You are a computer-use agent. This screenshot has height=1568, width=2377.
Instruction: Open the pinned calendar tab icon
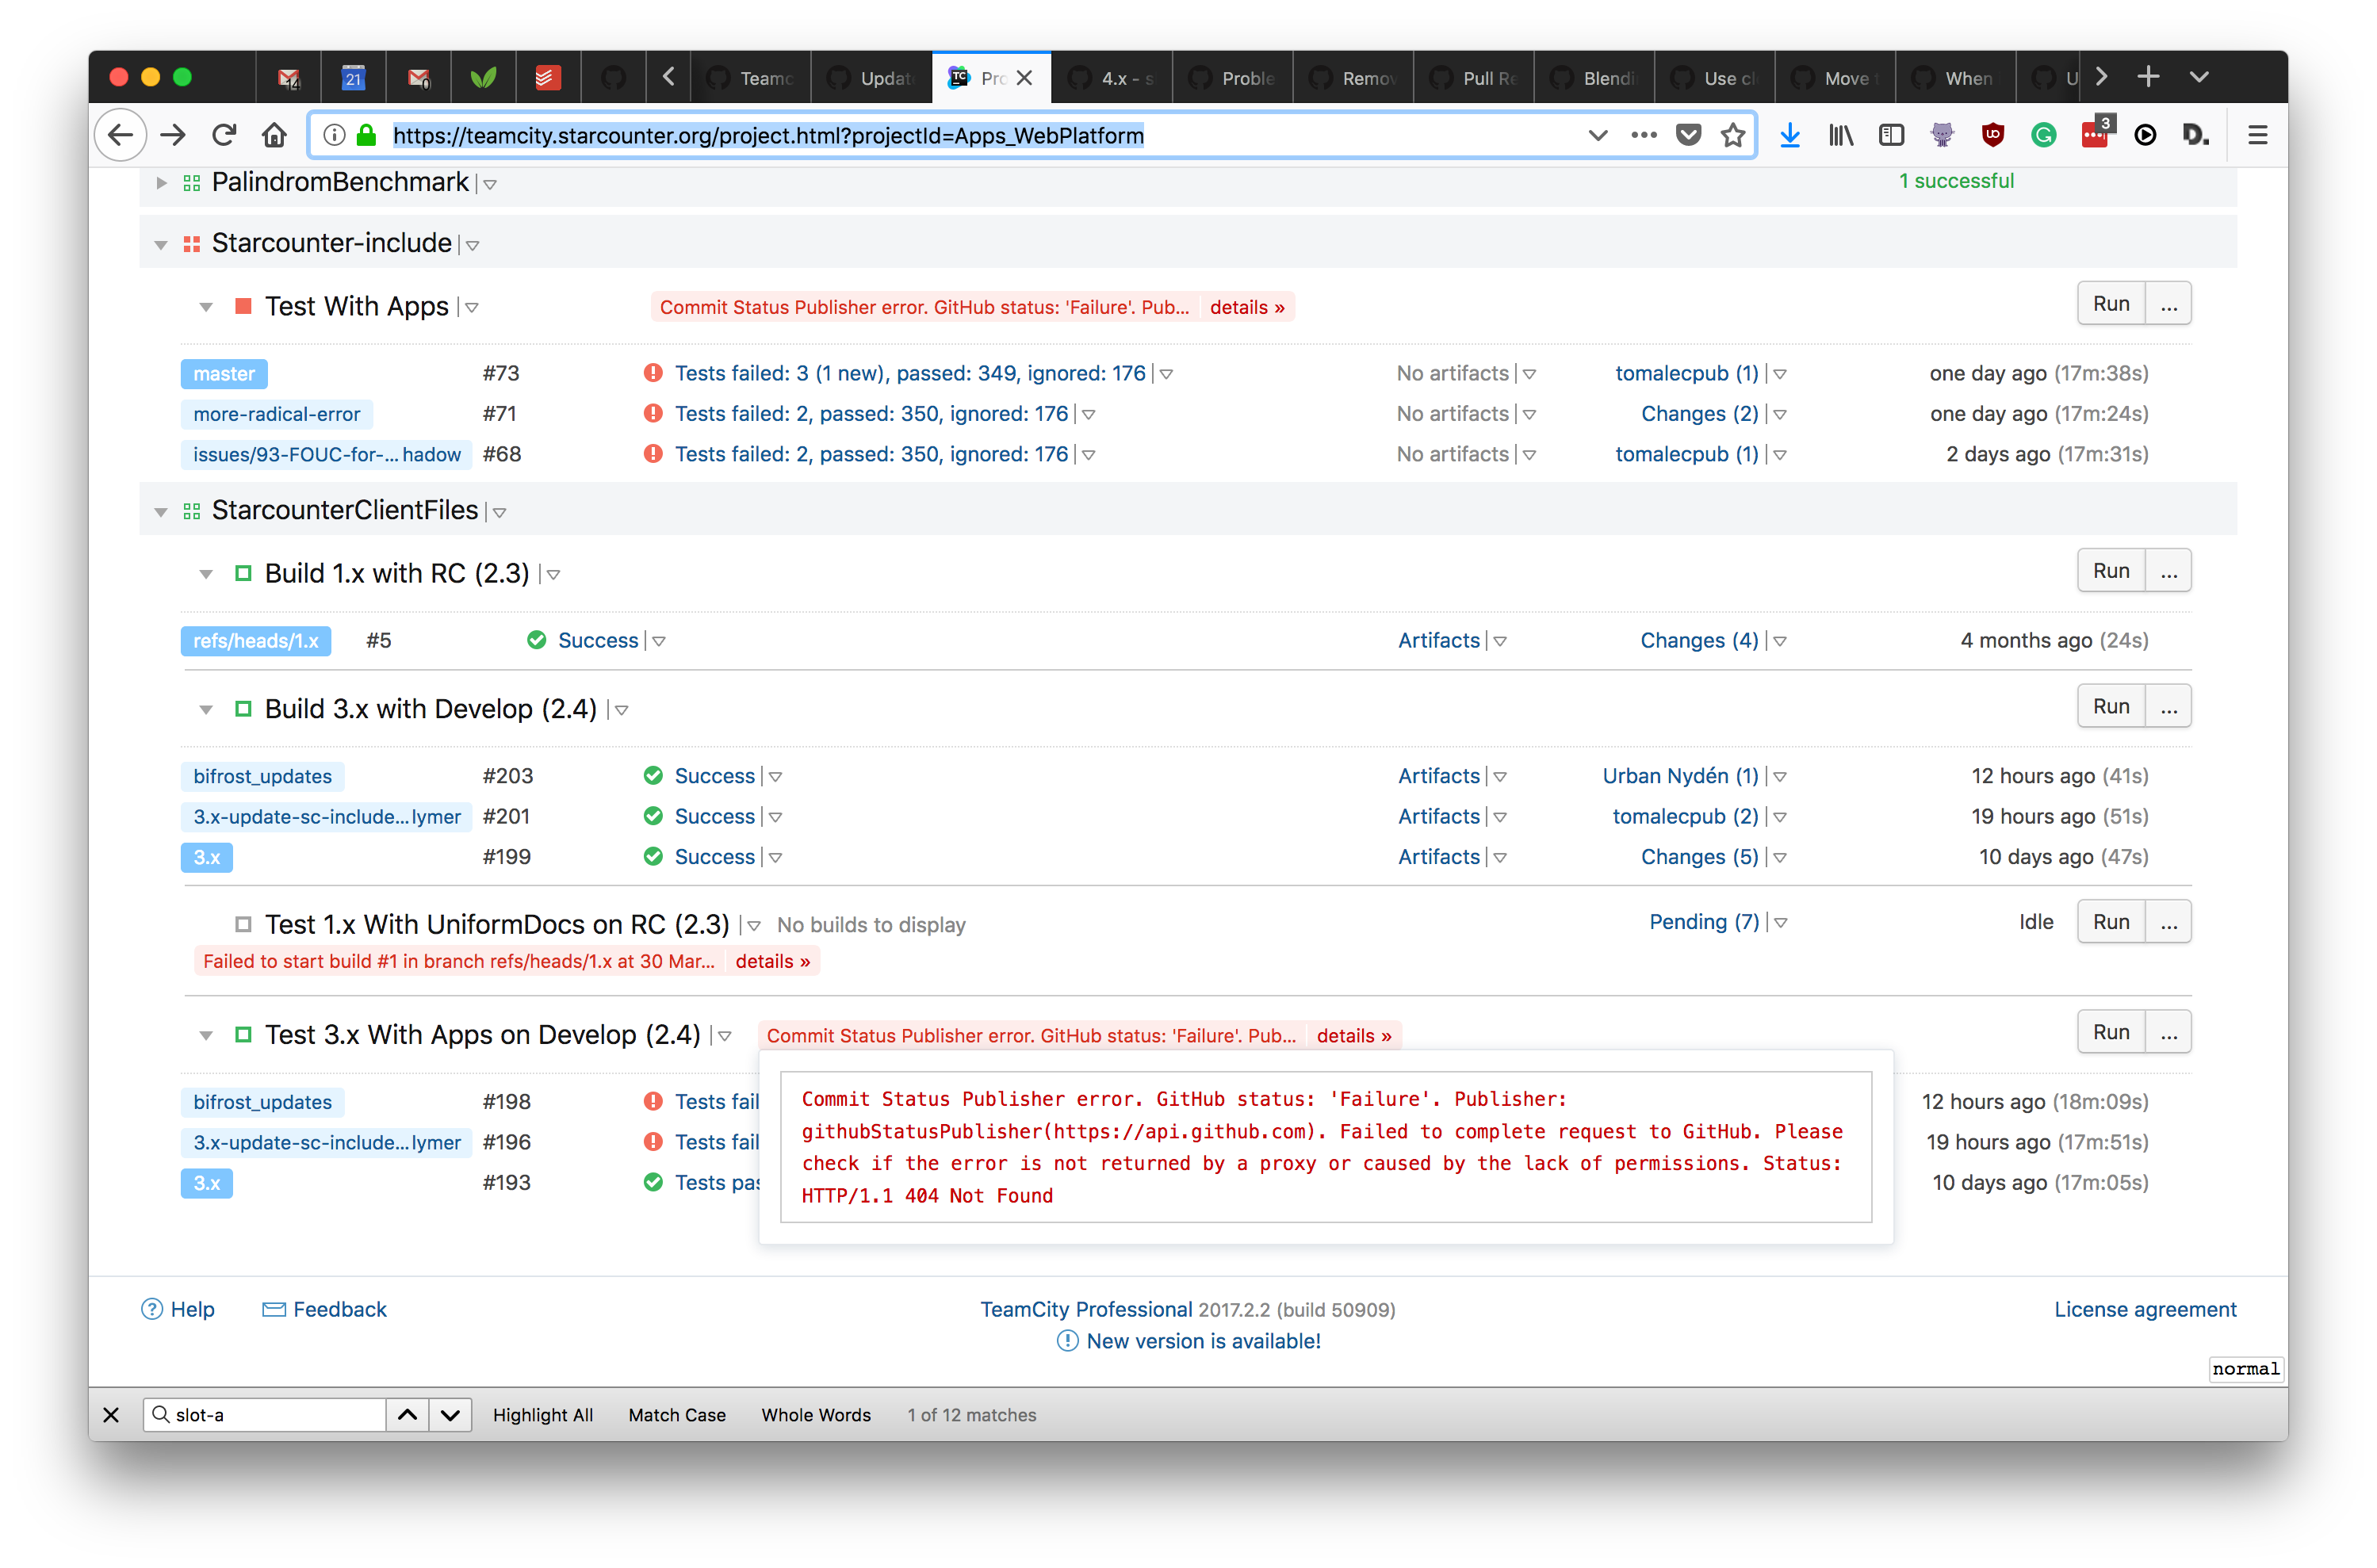[x=353, y=77]
